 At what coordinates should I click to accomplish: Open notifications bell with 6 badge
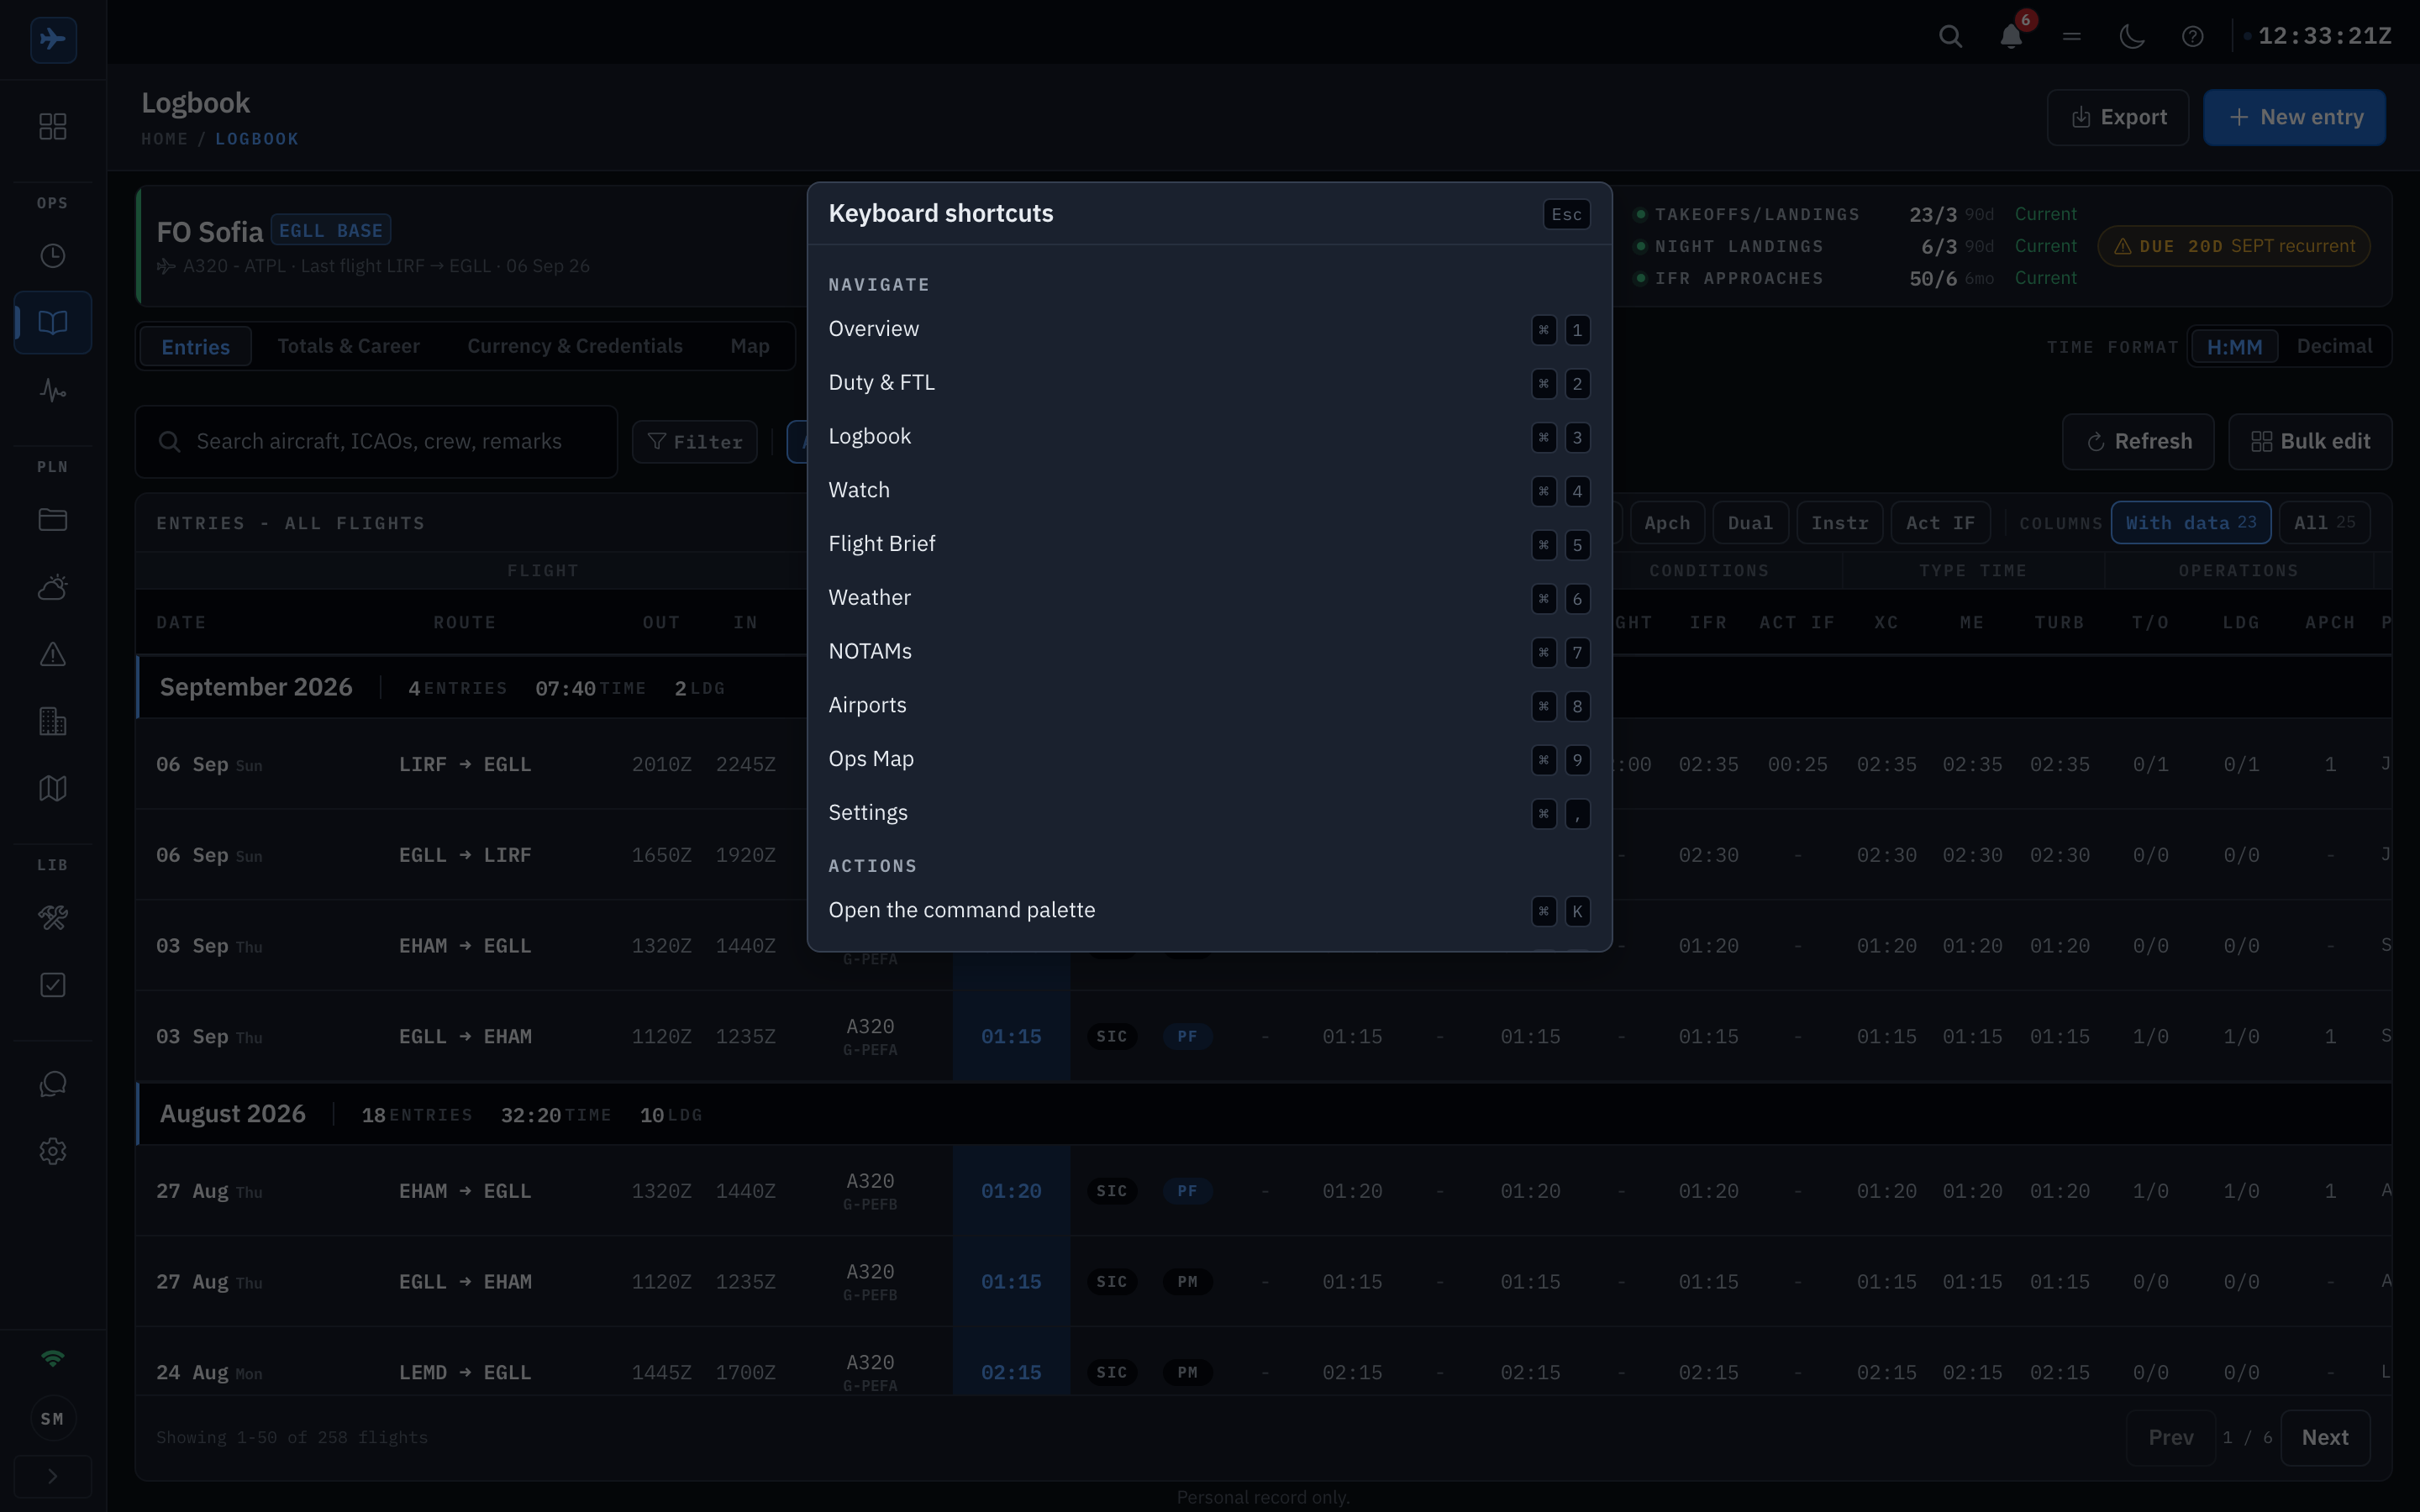[2011, 37]
